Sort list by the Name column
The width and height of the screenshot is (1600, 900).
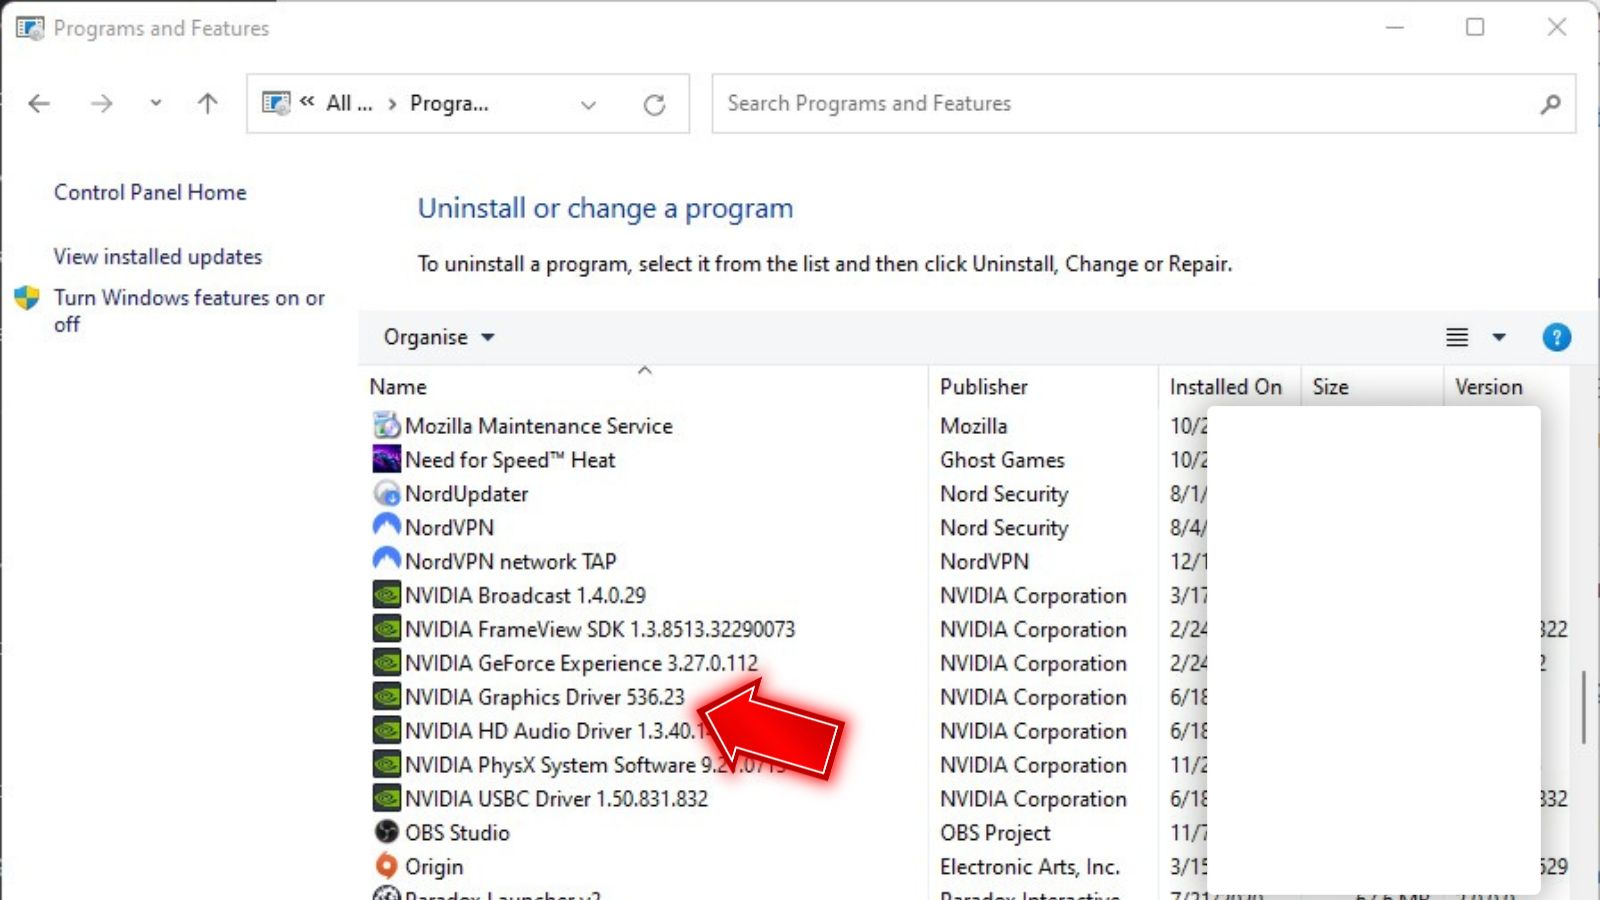(398, 387)
